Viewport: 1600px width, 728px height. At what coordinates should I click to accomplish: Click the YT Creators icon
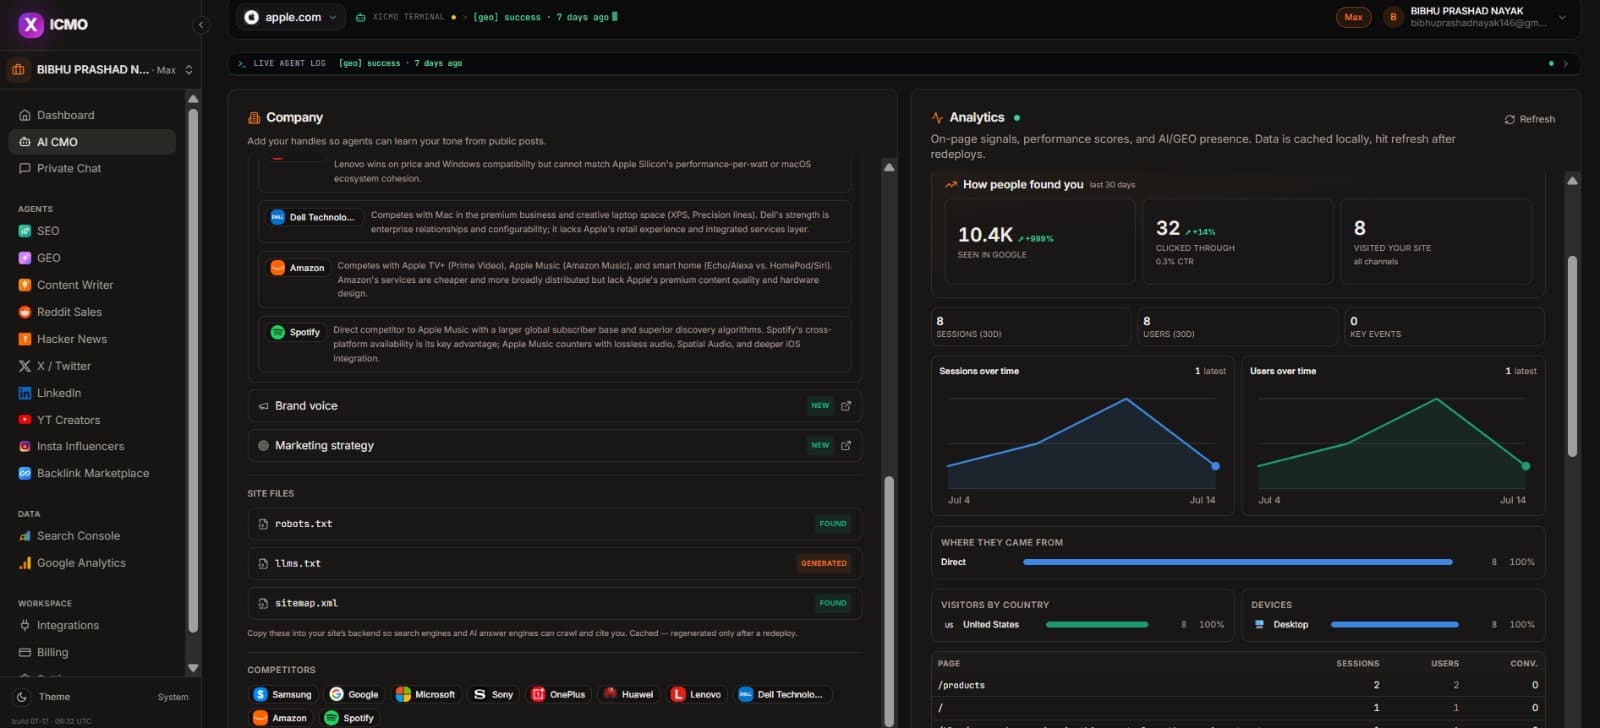[x=25, y=420]
